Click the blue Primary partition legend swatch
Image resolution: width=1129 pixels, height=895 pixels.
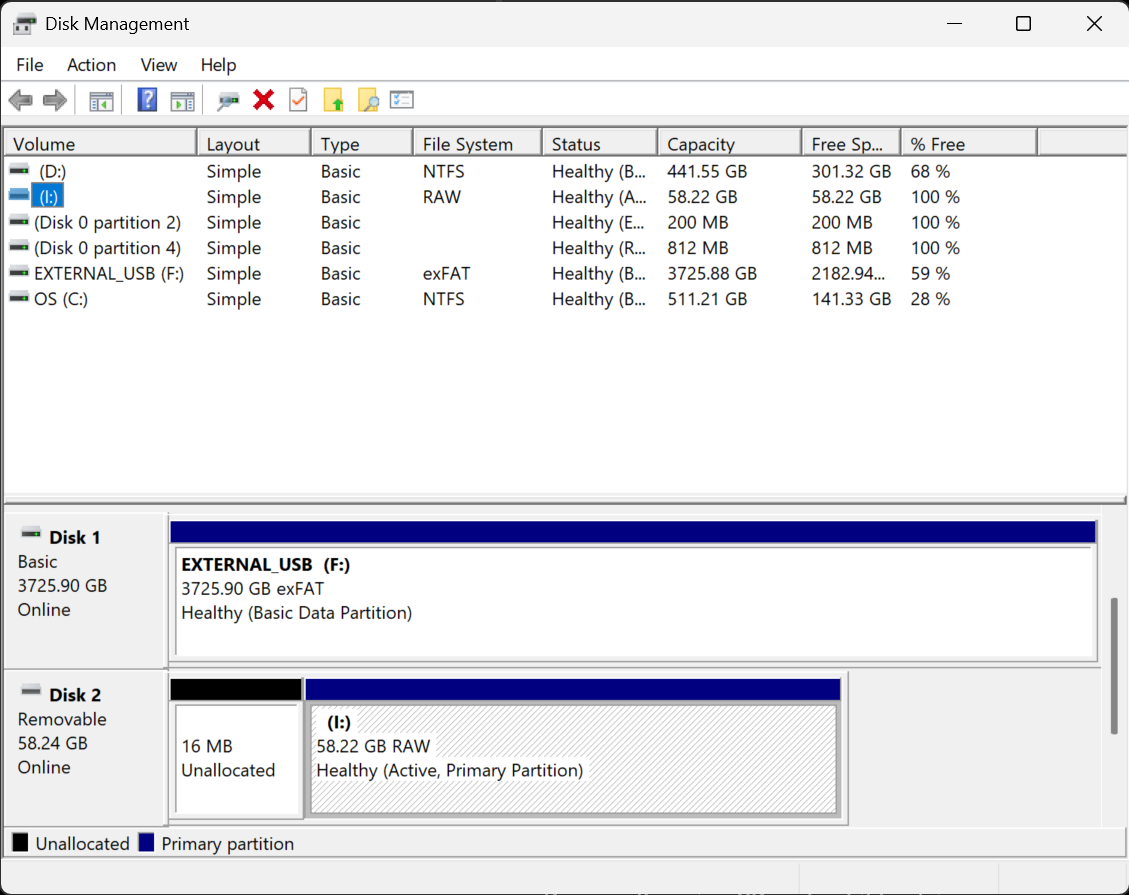146,842
